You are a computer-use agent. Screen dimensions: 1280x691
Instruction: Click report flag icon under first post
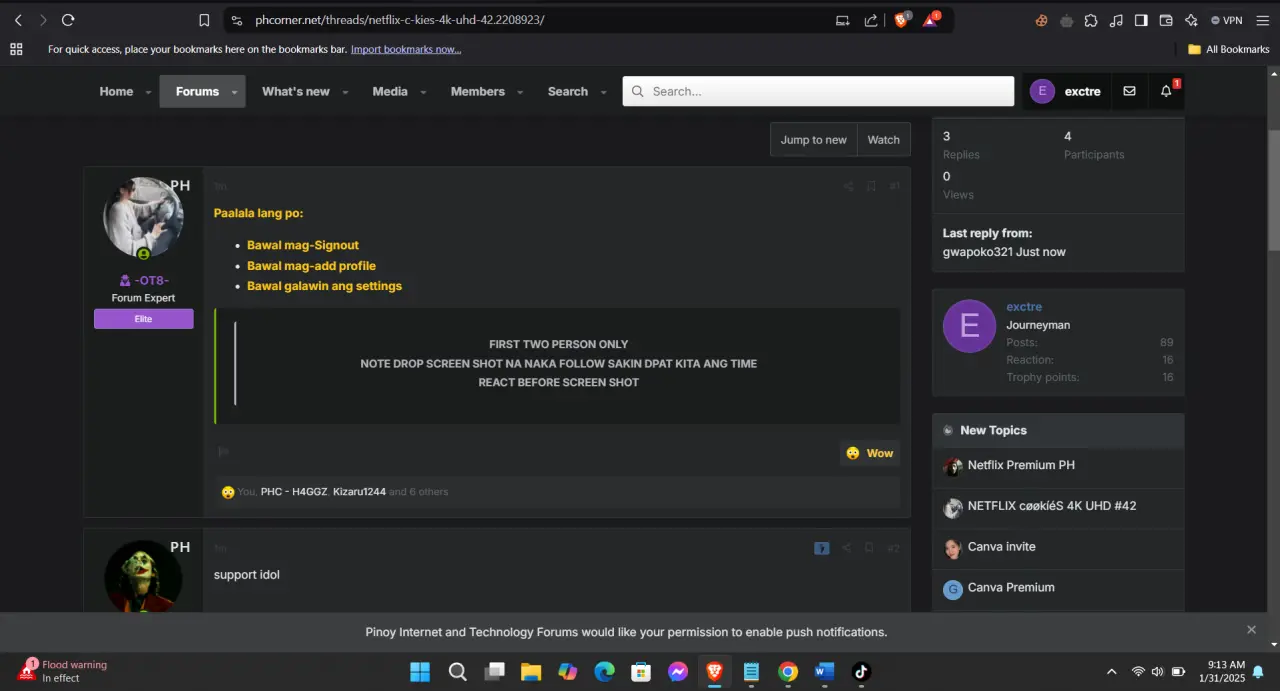pyautogui.click(x=223, y=452)
